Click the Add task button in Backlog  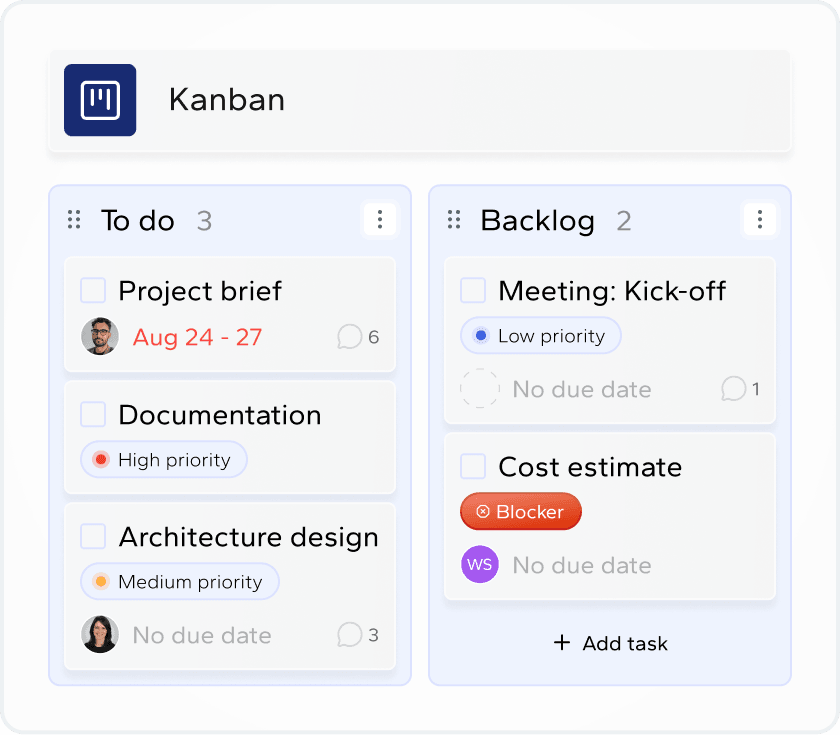(610, 643)
